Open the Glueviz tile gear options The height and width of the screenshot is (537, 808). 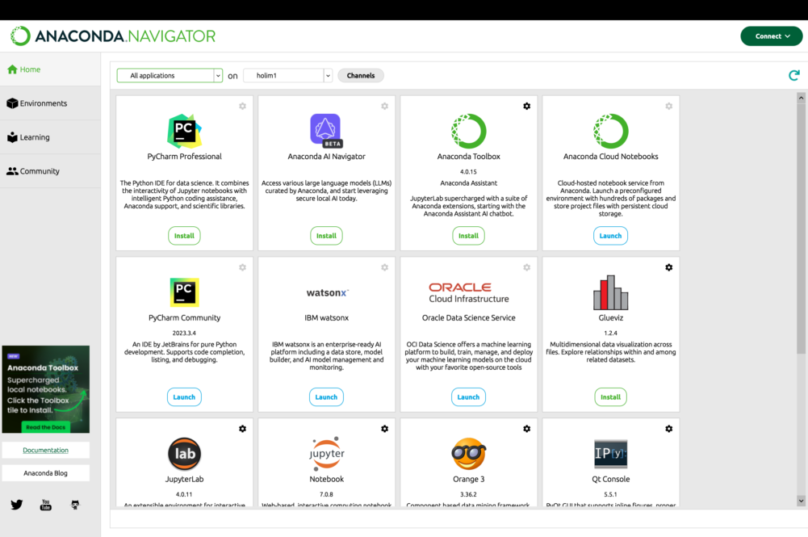tap(669, 267)
